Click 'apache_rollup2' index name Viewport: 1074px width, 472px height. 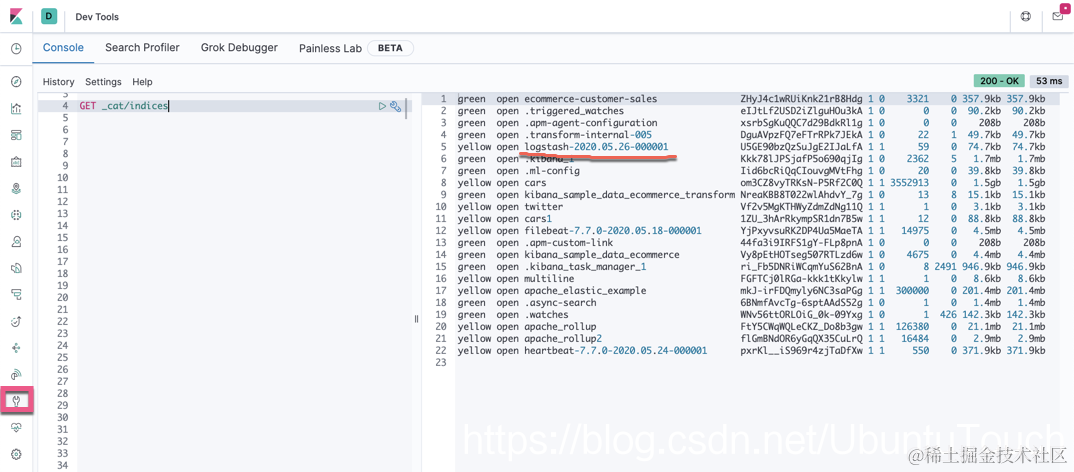point(563,338)
